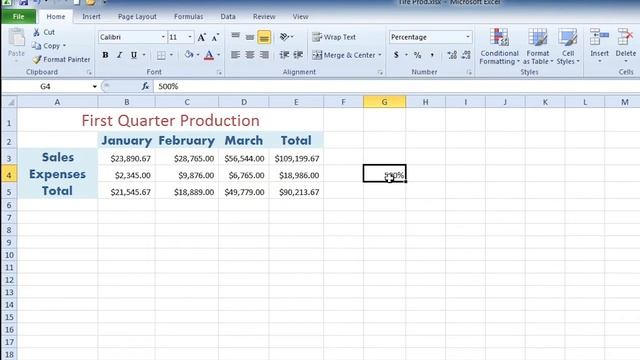Open the Copy options arrow
This screenshot has height=360, width=640.
(x=64, y=46)
